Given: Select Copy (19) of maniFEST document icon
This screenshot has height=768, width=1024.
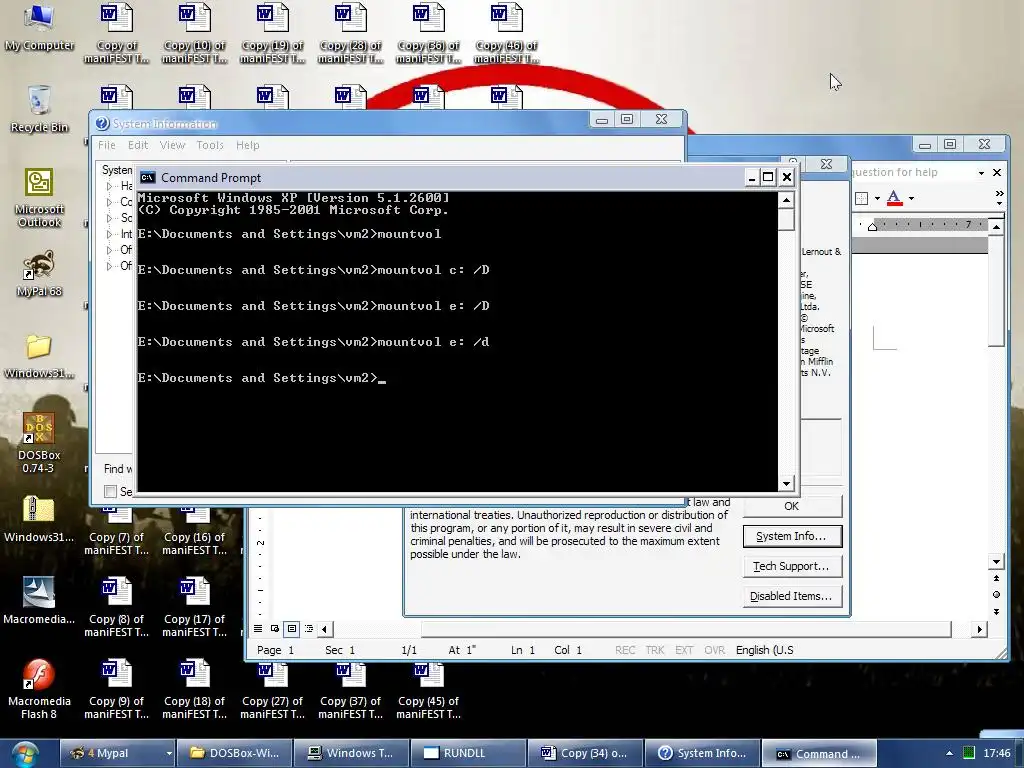Looking at the screenshot, I should tap(272, 33).
